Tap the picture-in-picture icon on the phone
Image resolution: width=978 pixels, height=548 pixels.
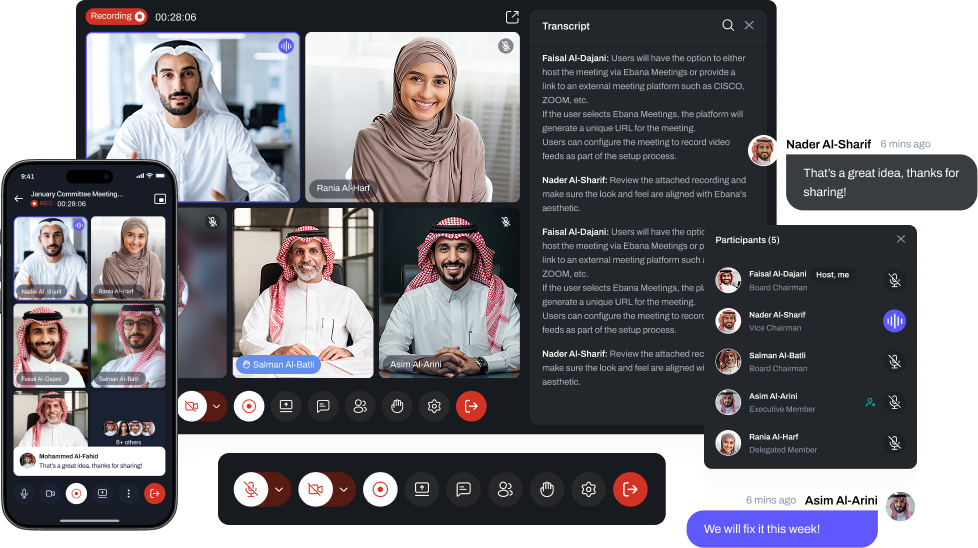pos(160,199)
